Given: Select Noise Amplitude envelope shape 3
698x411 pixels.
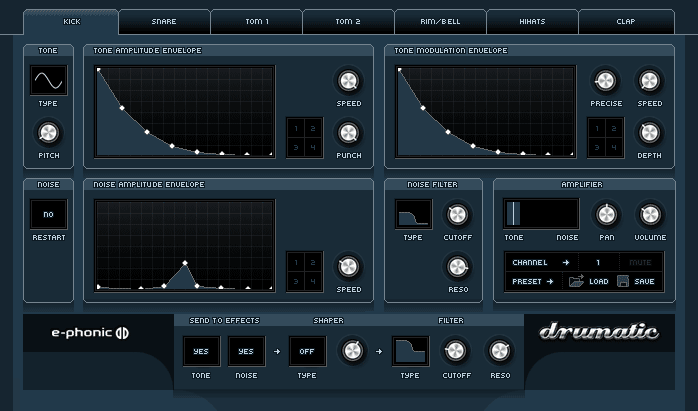Looking at the screenshot, I should point(296,281).
